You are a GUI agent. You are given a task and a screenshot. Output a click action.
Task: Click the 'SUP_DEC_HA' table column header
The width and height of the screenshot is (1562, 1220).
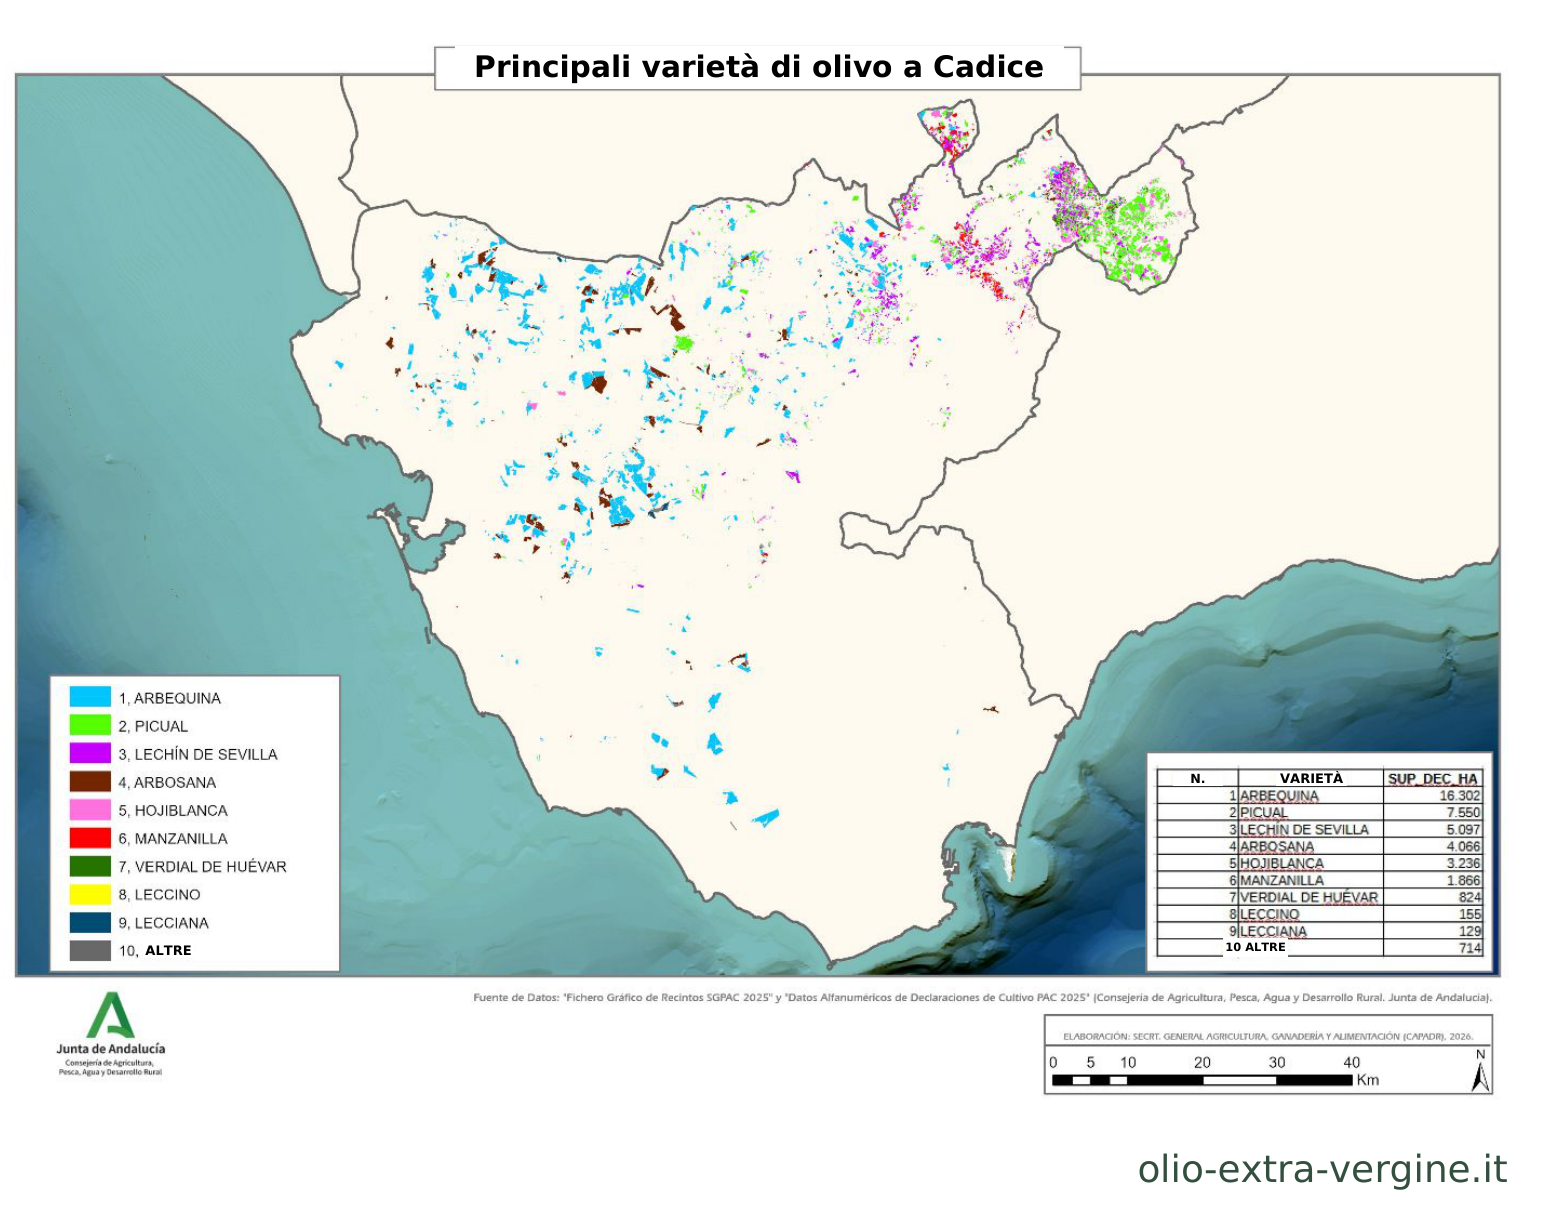pyautogui.click(x=1433, y=779)
